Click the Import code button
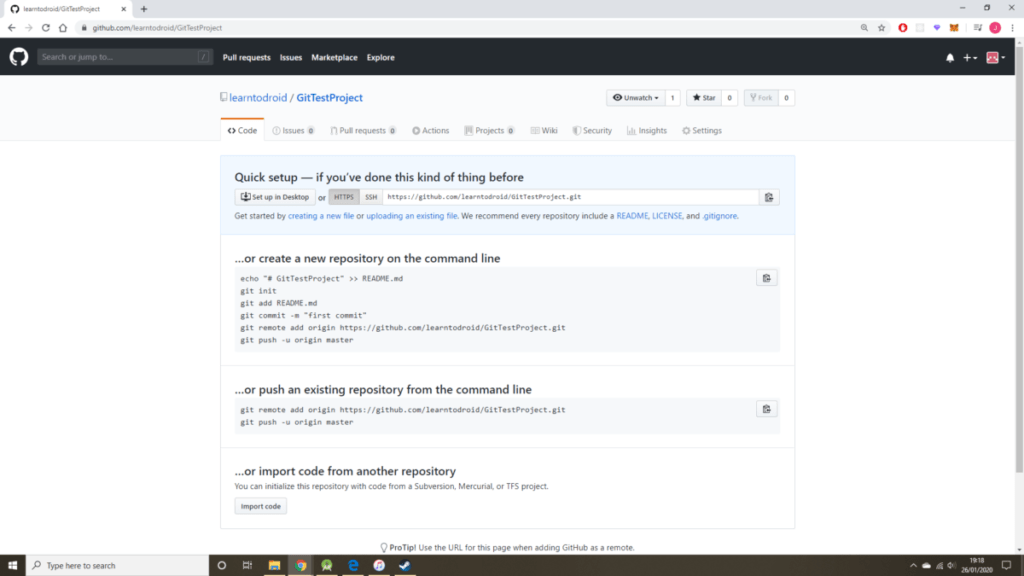 pos(260,506)
